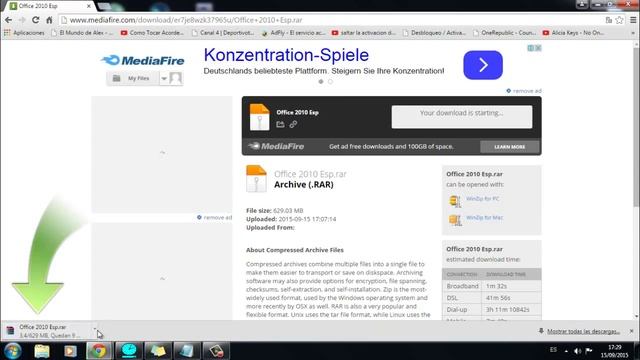Image resolution: width=640 pixels, height=360 pixels.
Task: Open My Files button
Action: tap(133, 78)
